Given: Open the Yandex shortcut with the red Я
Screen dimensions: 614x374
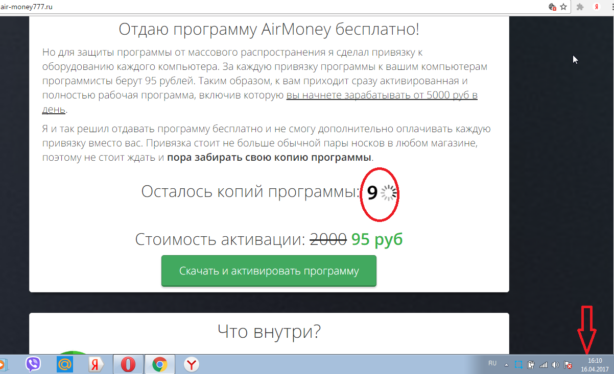Looking at the screenshot, I should point(95,364).
